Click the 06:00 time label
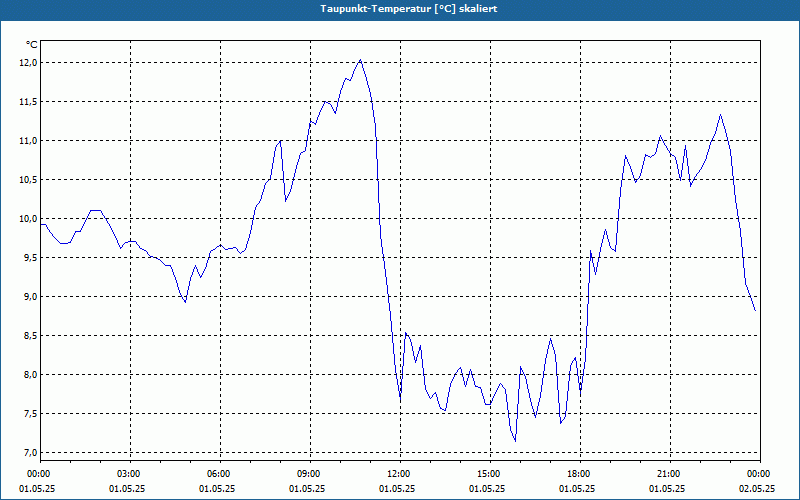 point(220,474)
